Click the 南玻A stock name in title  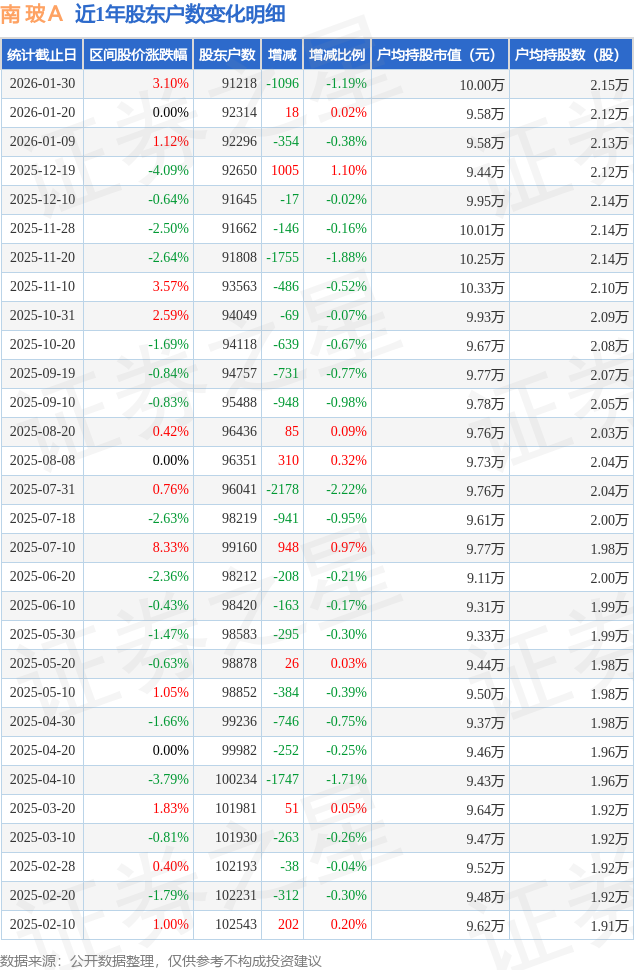pyautogui.click(x=32, y=14)
